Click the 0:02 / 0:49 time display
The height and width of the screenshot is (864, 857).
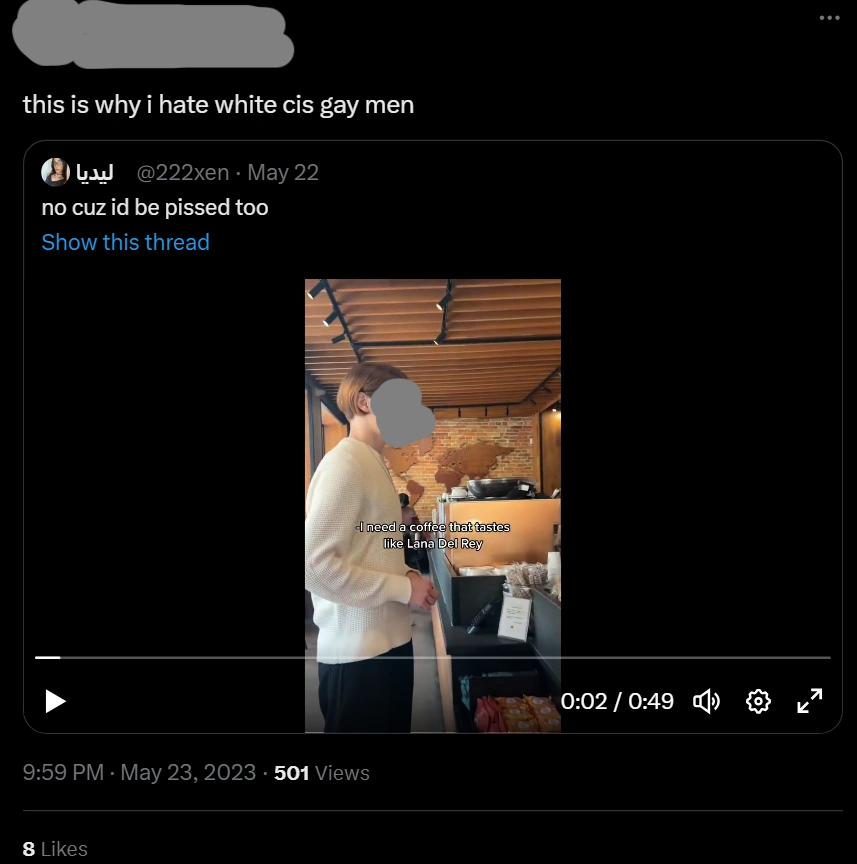[x=617, y=701]
